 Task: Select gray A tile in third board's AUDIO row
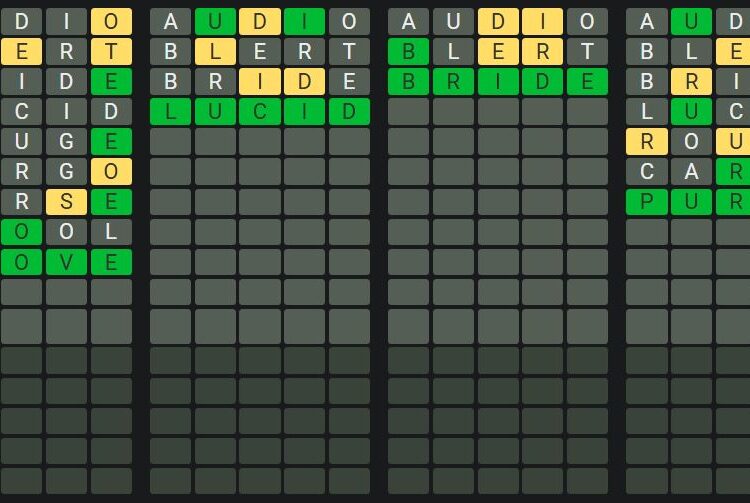click(x=408, y=21)
